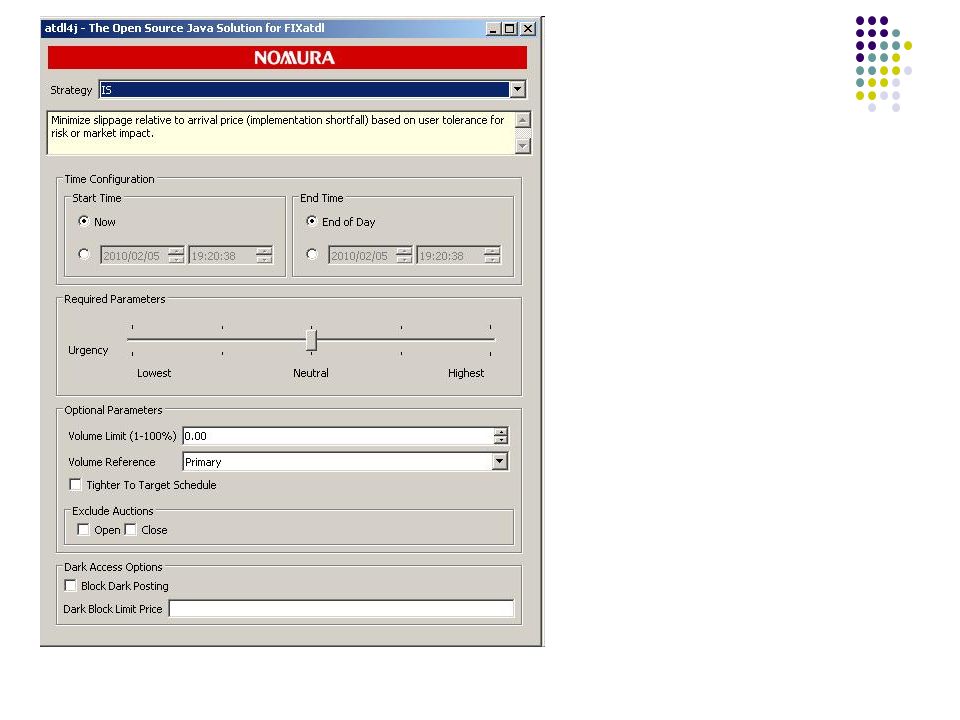Check the Open auction exclusion box
This screenshot has height=720, width=960.
pyautogui.click(x=83, y=530)
